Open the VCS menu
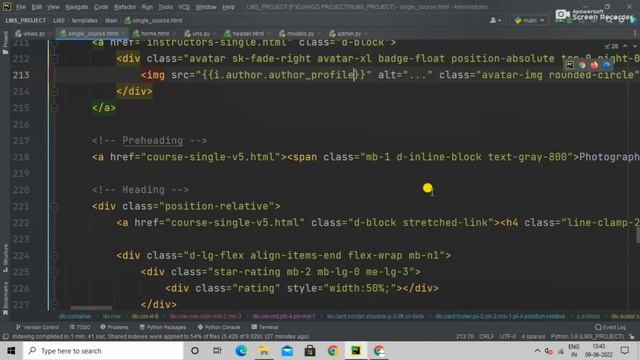Screen dimensions: 640x360 pos(184,7)
